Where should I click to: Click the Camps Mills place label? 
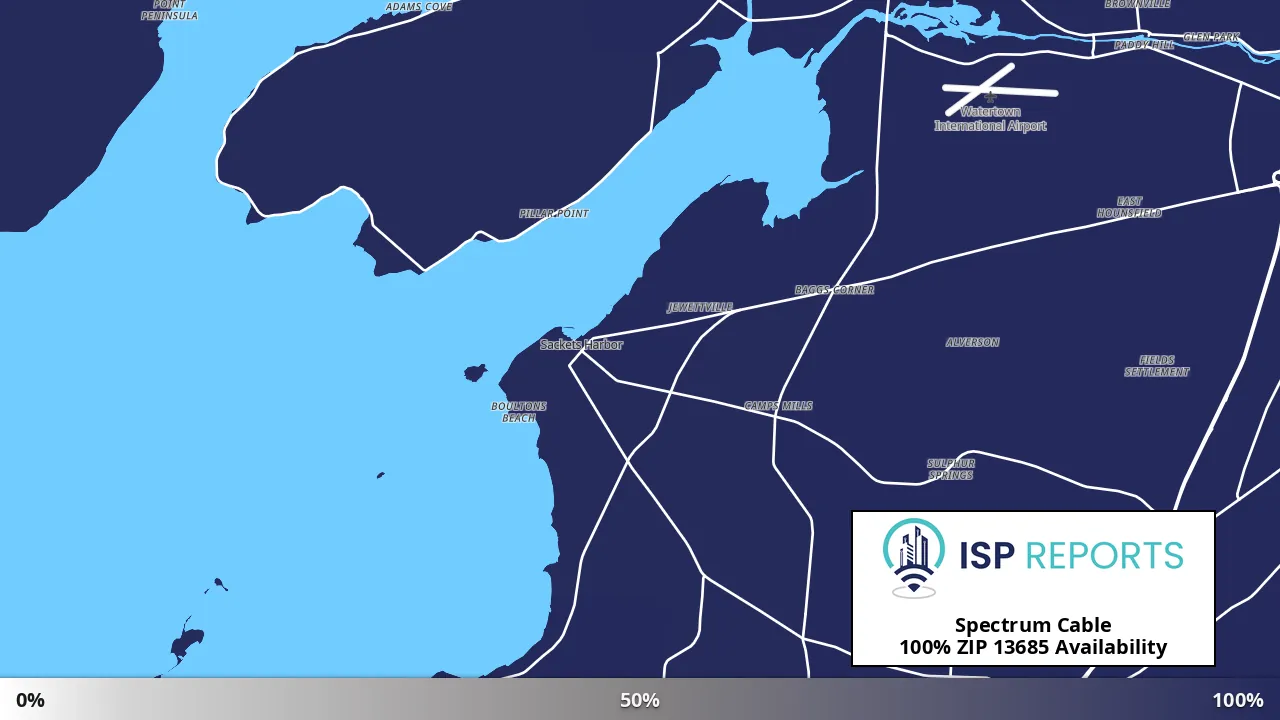tap(778, 406)
